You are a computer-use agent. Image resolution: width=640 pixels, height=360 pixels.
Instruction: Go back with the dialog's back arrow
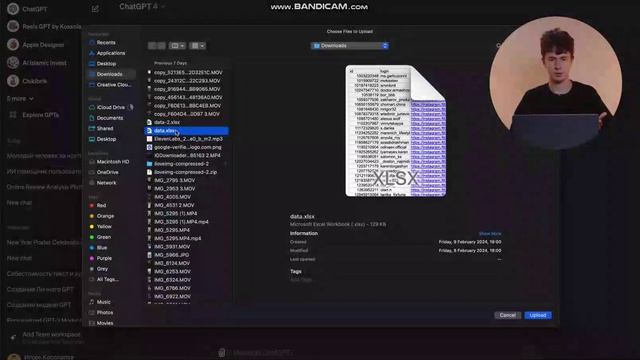(x=152, y=46)
